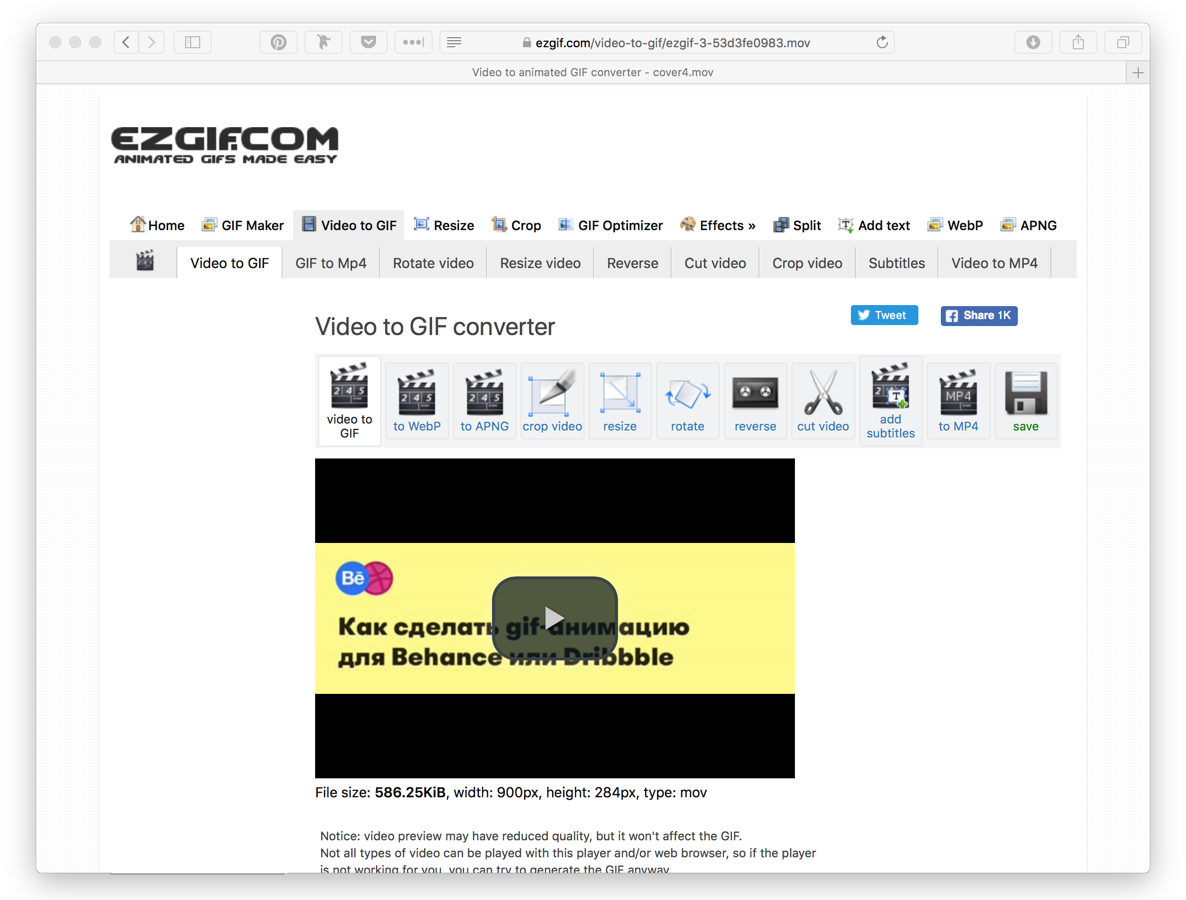The image size is (1186, 900).
Task: Switch to Rotate video tab
Action: (x=433, y=262)
